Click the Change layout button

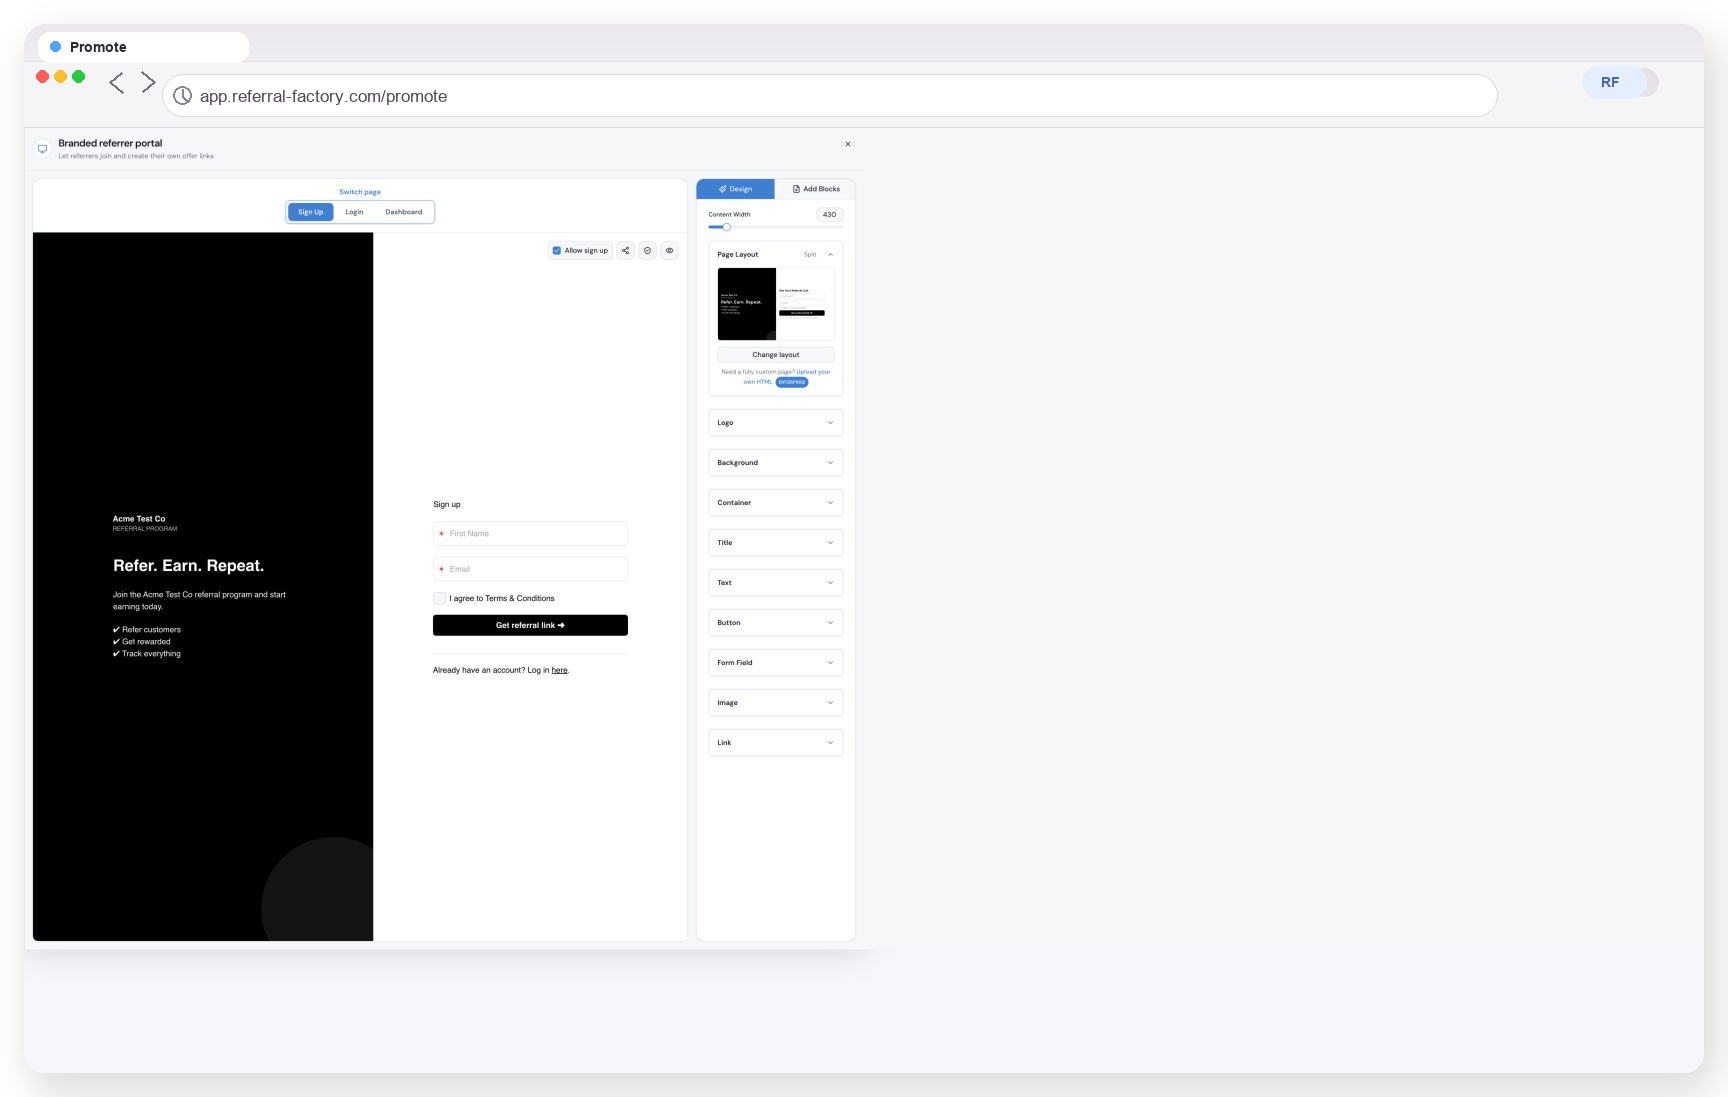click(776, 355)
